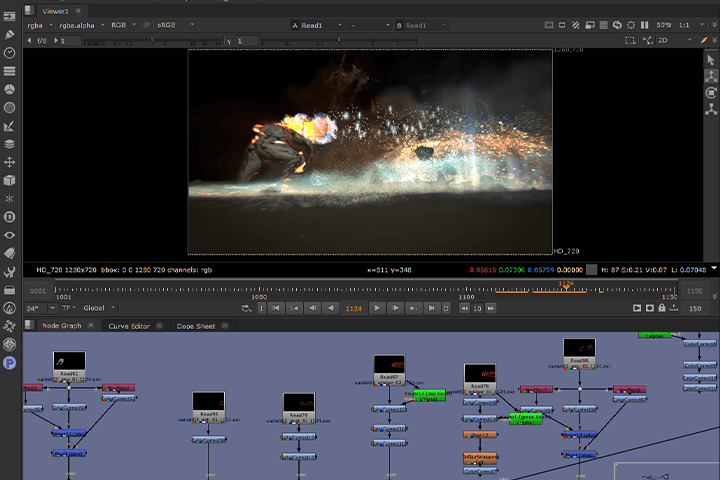Open the rgba channel set dropdown

[39, 25]
